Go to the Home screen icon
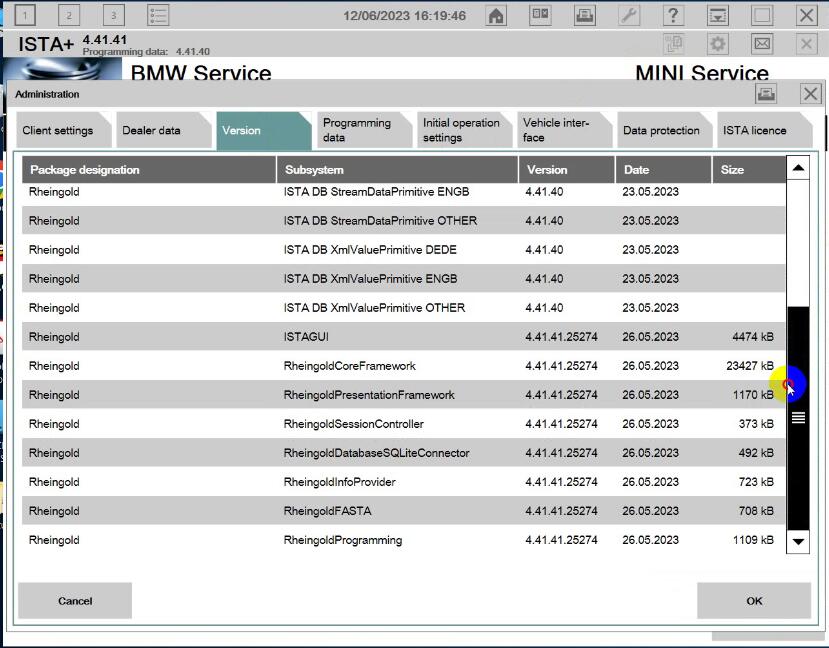829x648 pixels. [495, 15]
